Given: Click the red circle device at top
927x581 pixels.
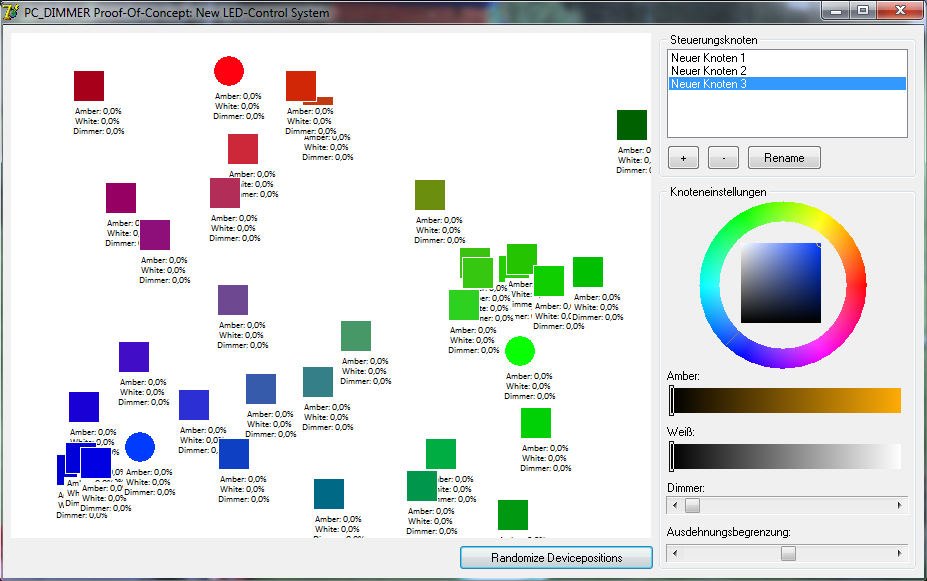Looking at the screenshot, I should click(x=229, y=71).
